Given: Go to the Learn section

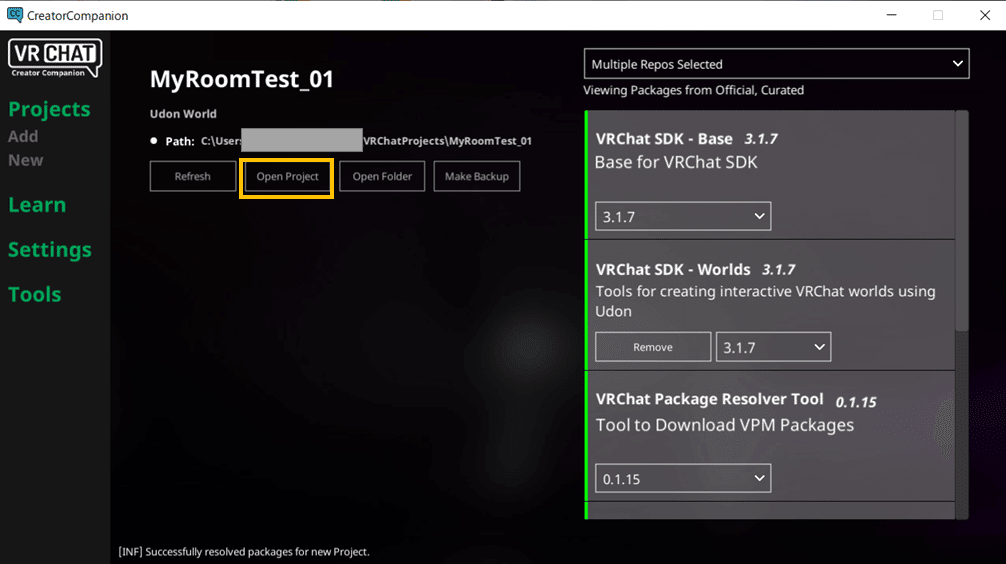Looking at the screenshot, I should tap(37, 205).
